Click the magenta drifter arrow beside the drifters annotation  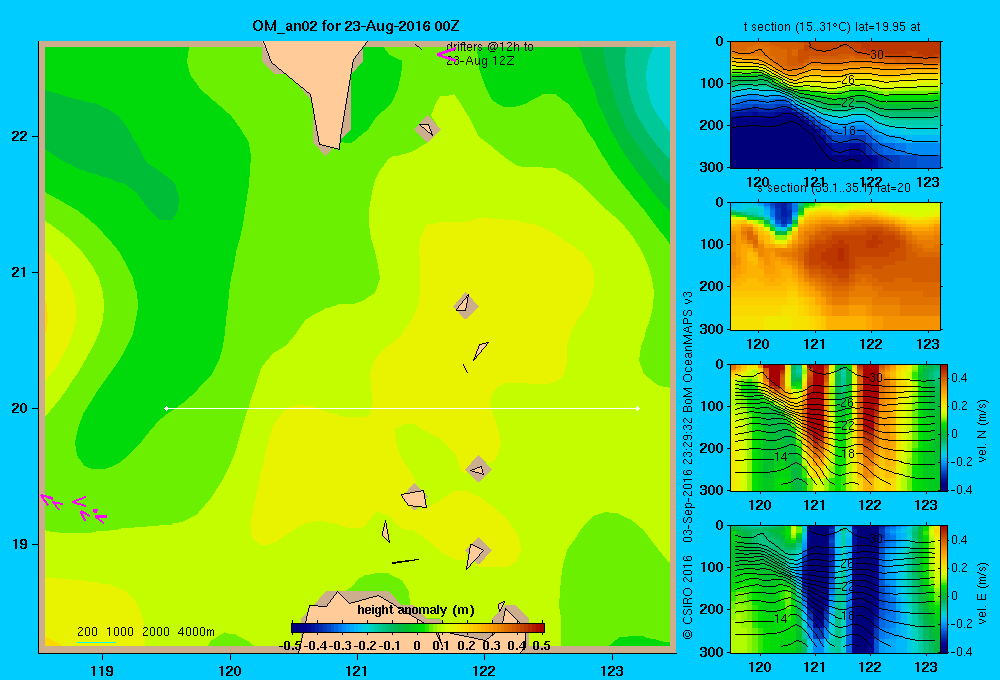445,54
